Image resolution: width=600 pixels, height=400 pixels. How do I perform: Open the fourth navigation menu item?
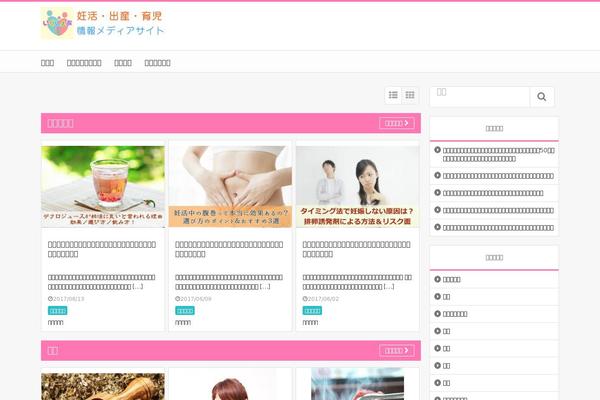157,63
